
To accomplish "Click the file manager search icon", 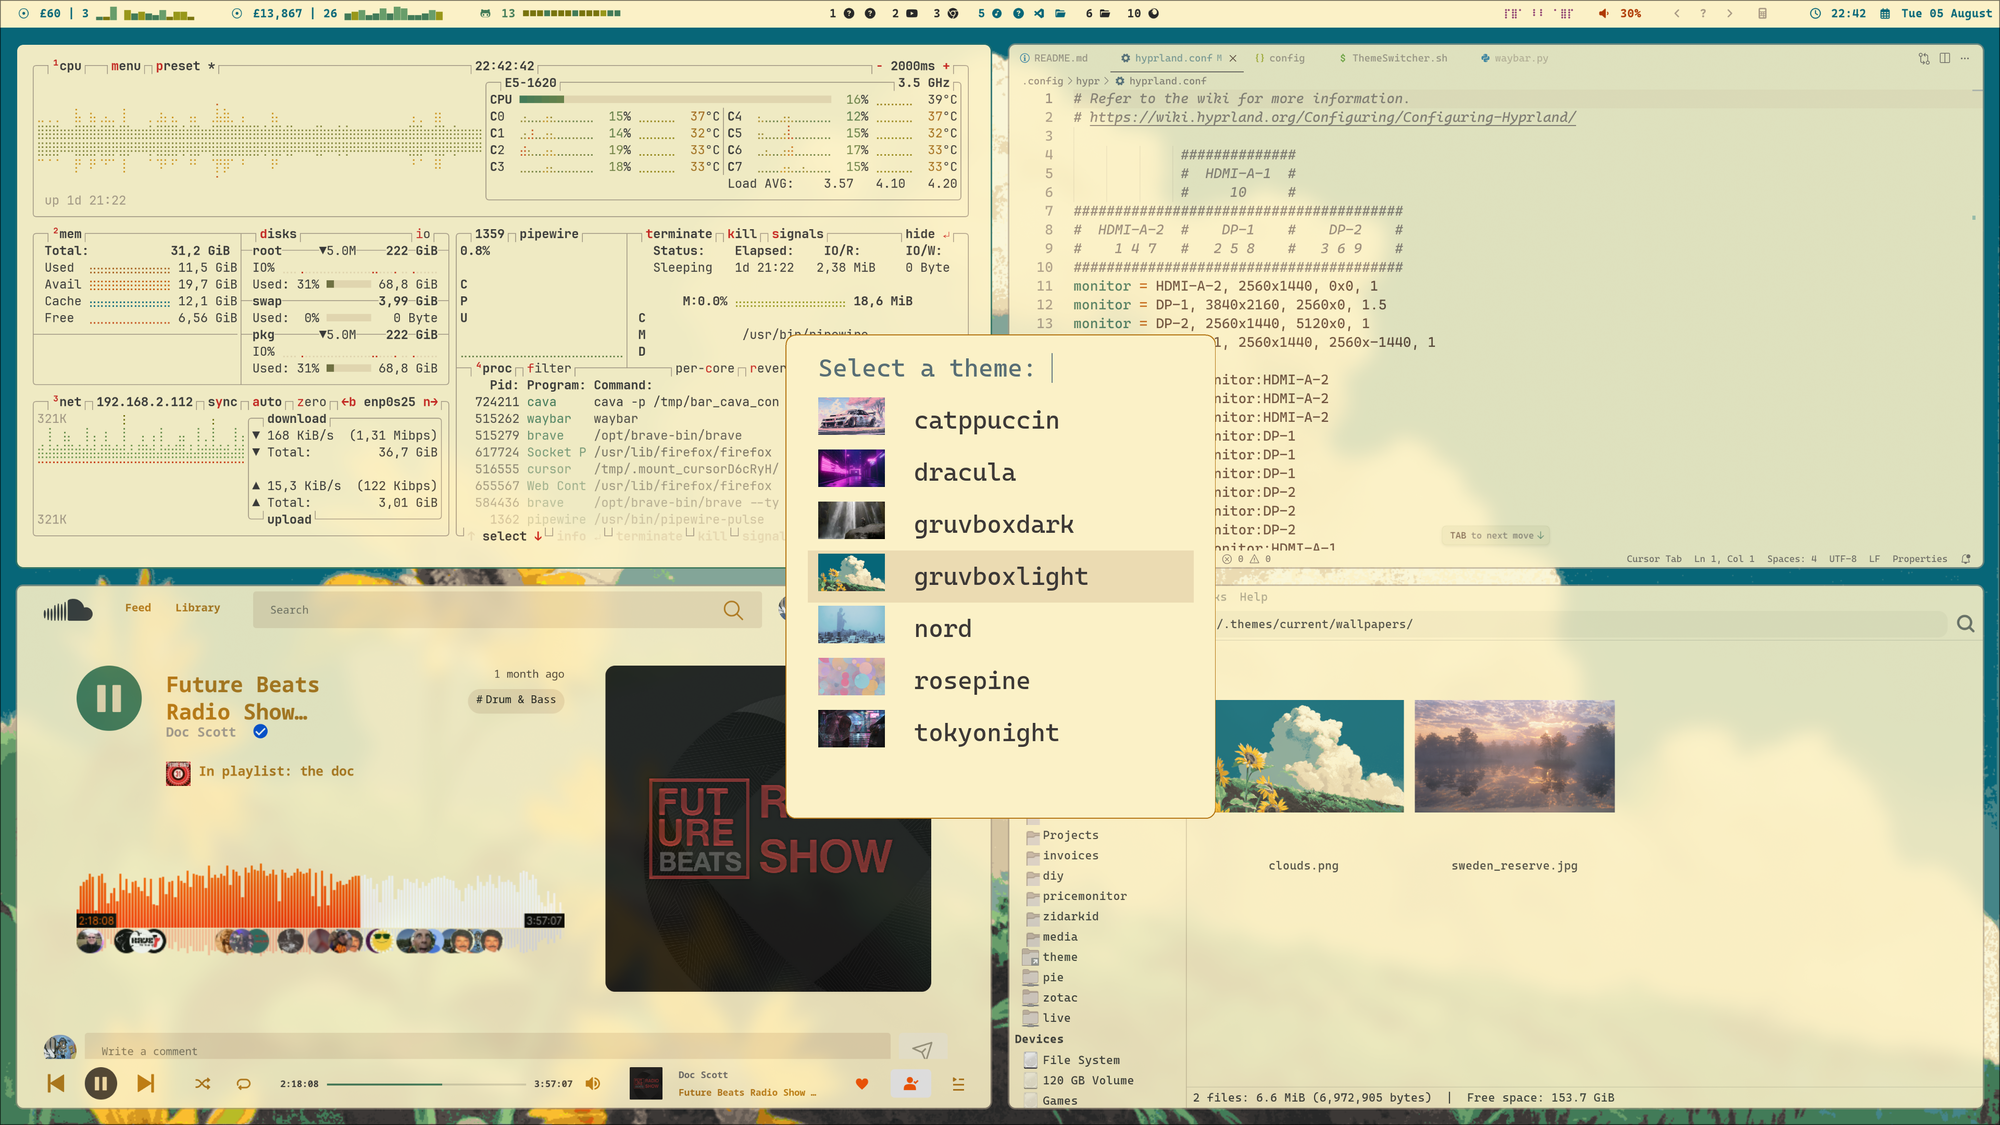I will coord(1965,624).
